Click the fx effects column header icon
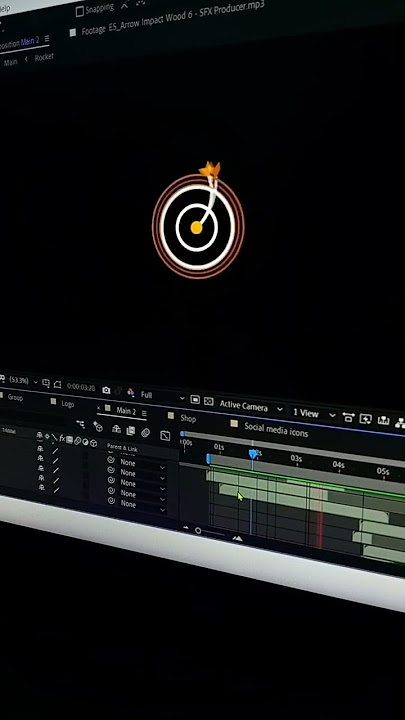 [62, 439]
